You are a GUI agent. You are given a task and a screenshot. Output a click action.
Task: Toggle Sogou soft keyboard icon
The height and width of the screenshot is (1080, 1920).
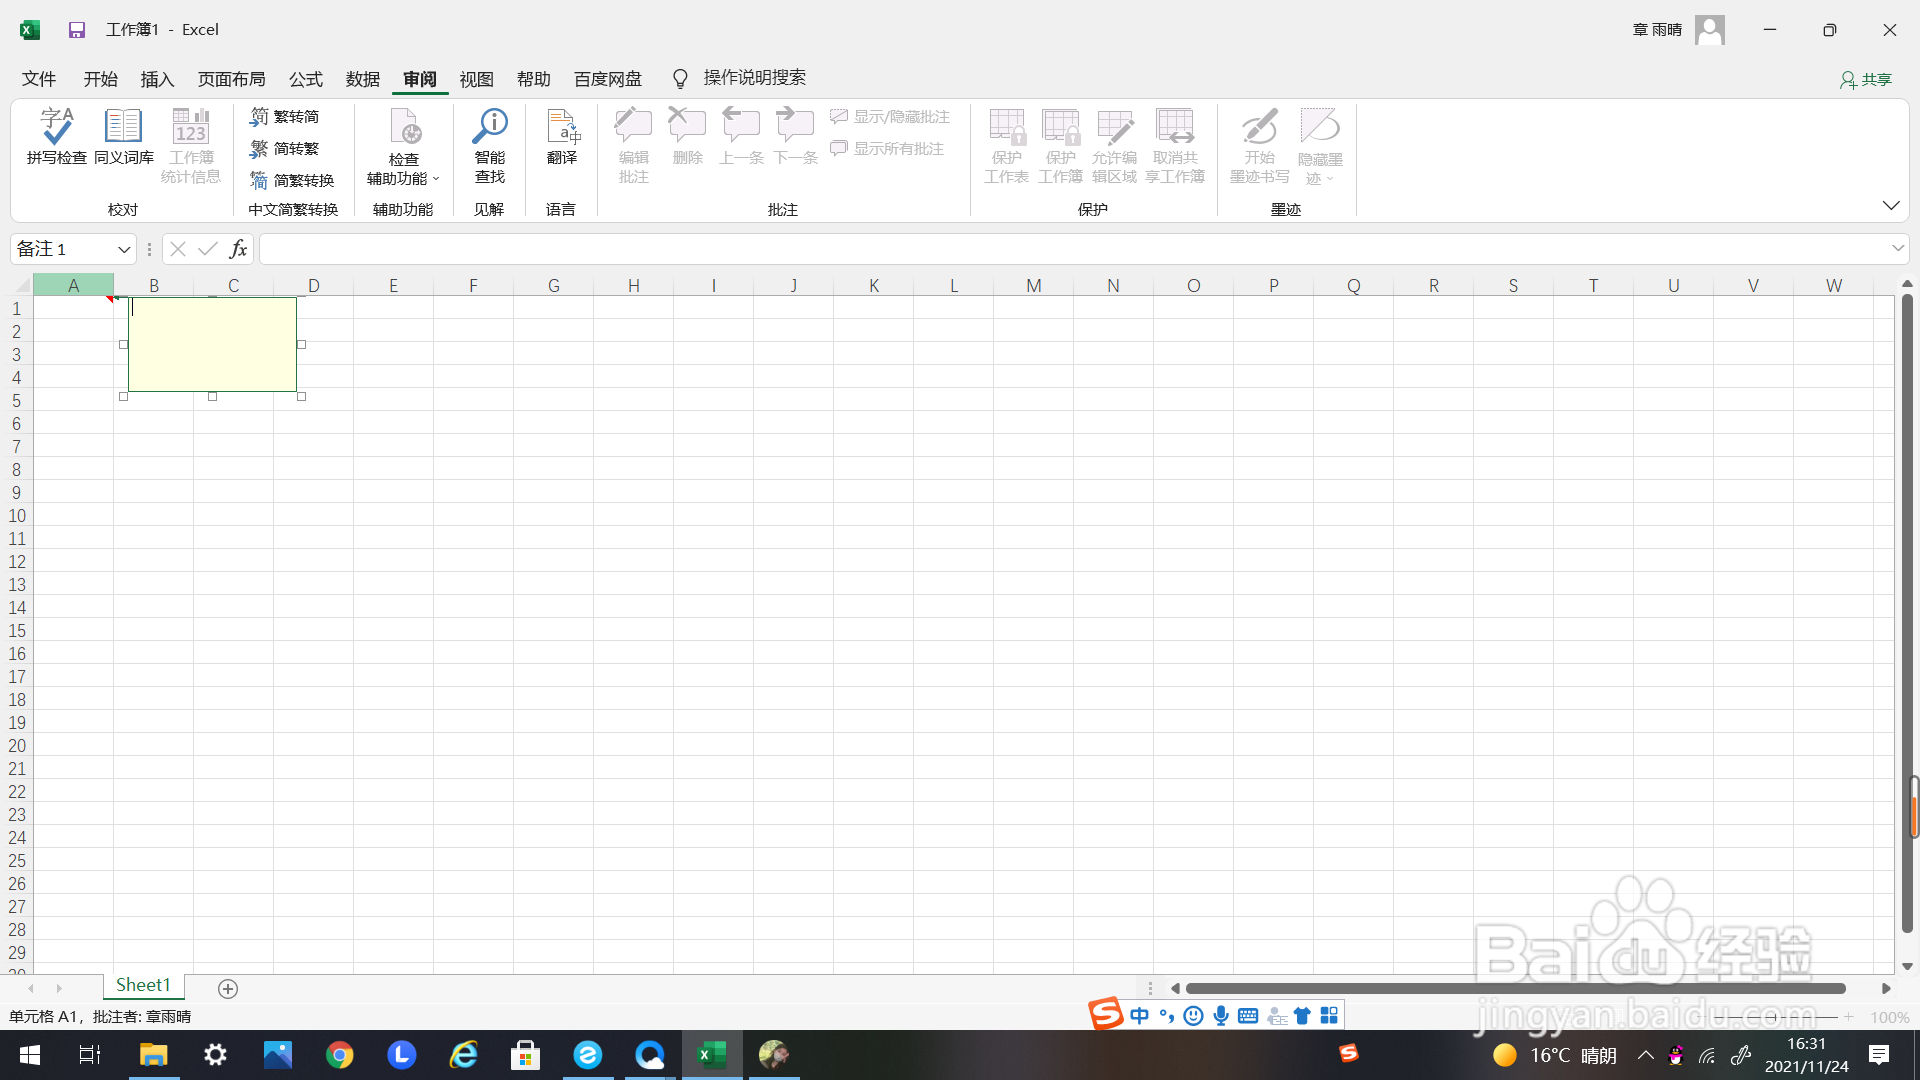pyautogui.click(x=1247, y=1016)
